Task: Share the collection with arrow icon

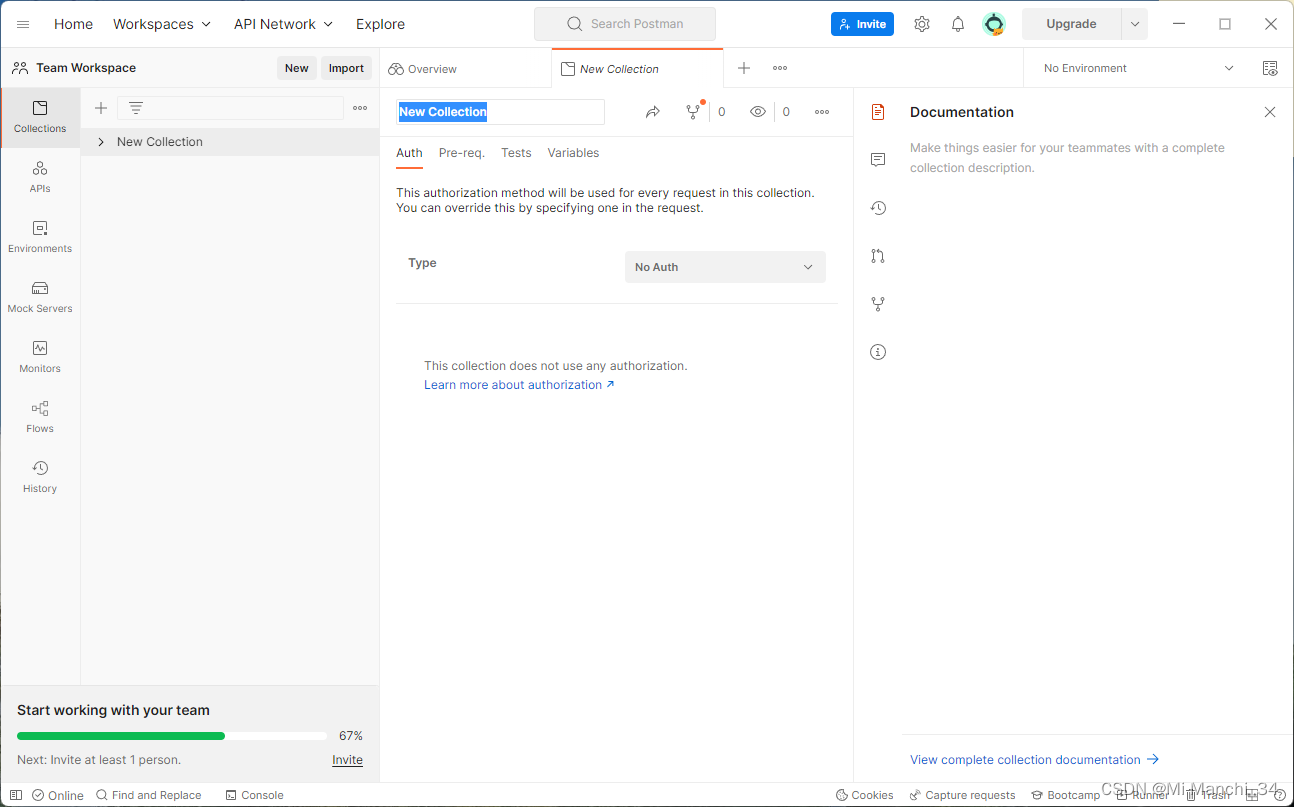Action: pyautogui.click(x=653, y=112)
